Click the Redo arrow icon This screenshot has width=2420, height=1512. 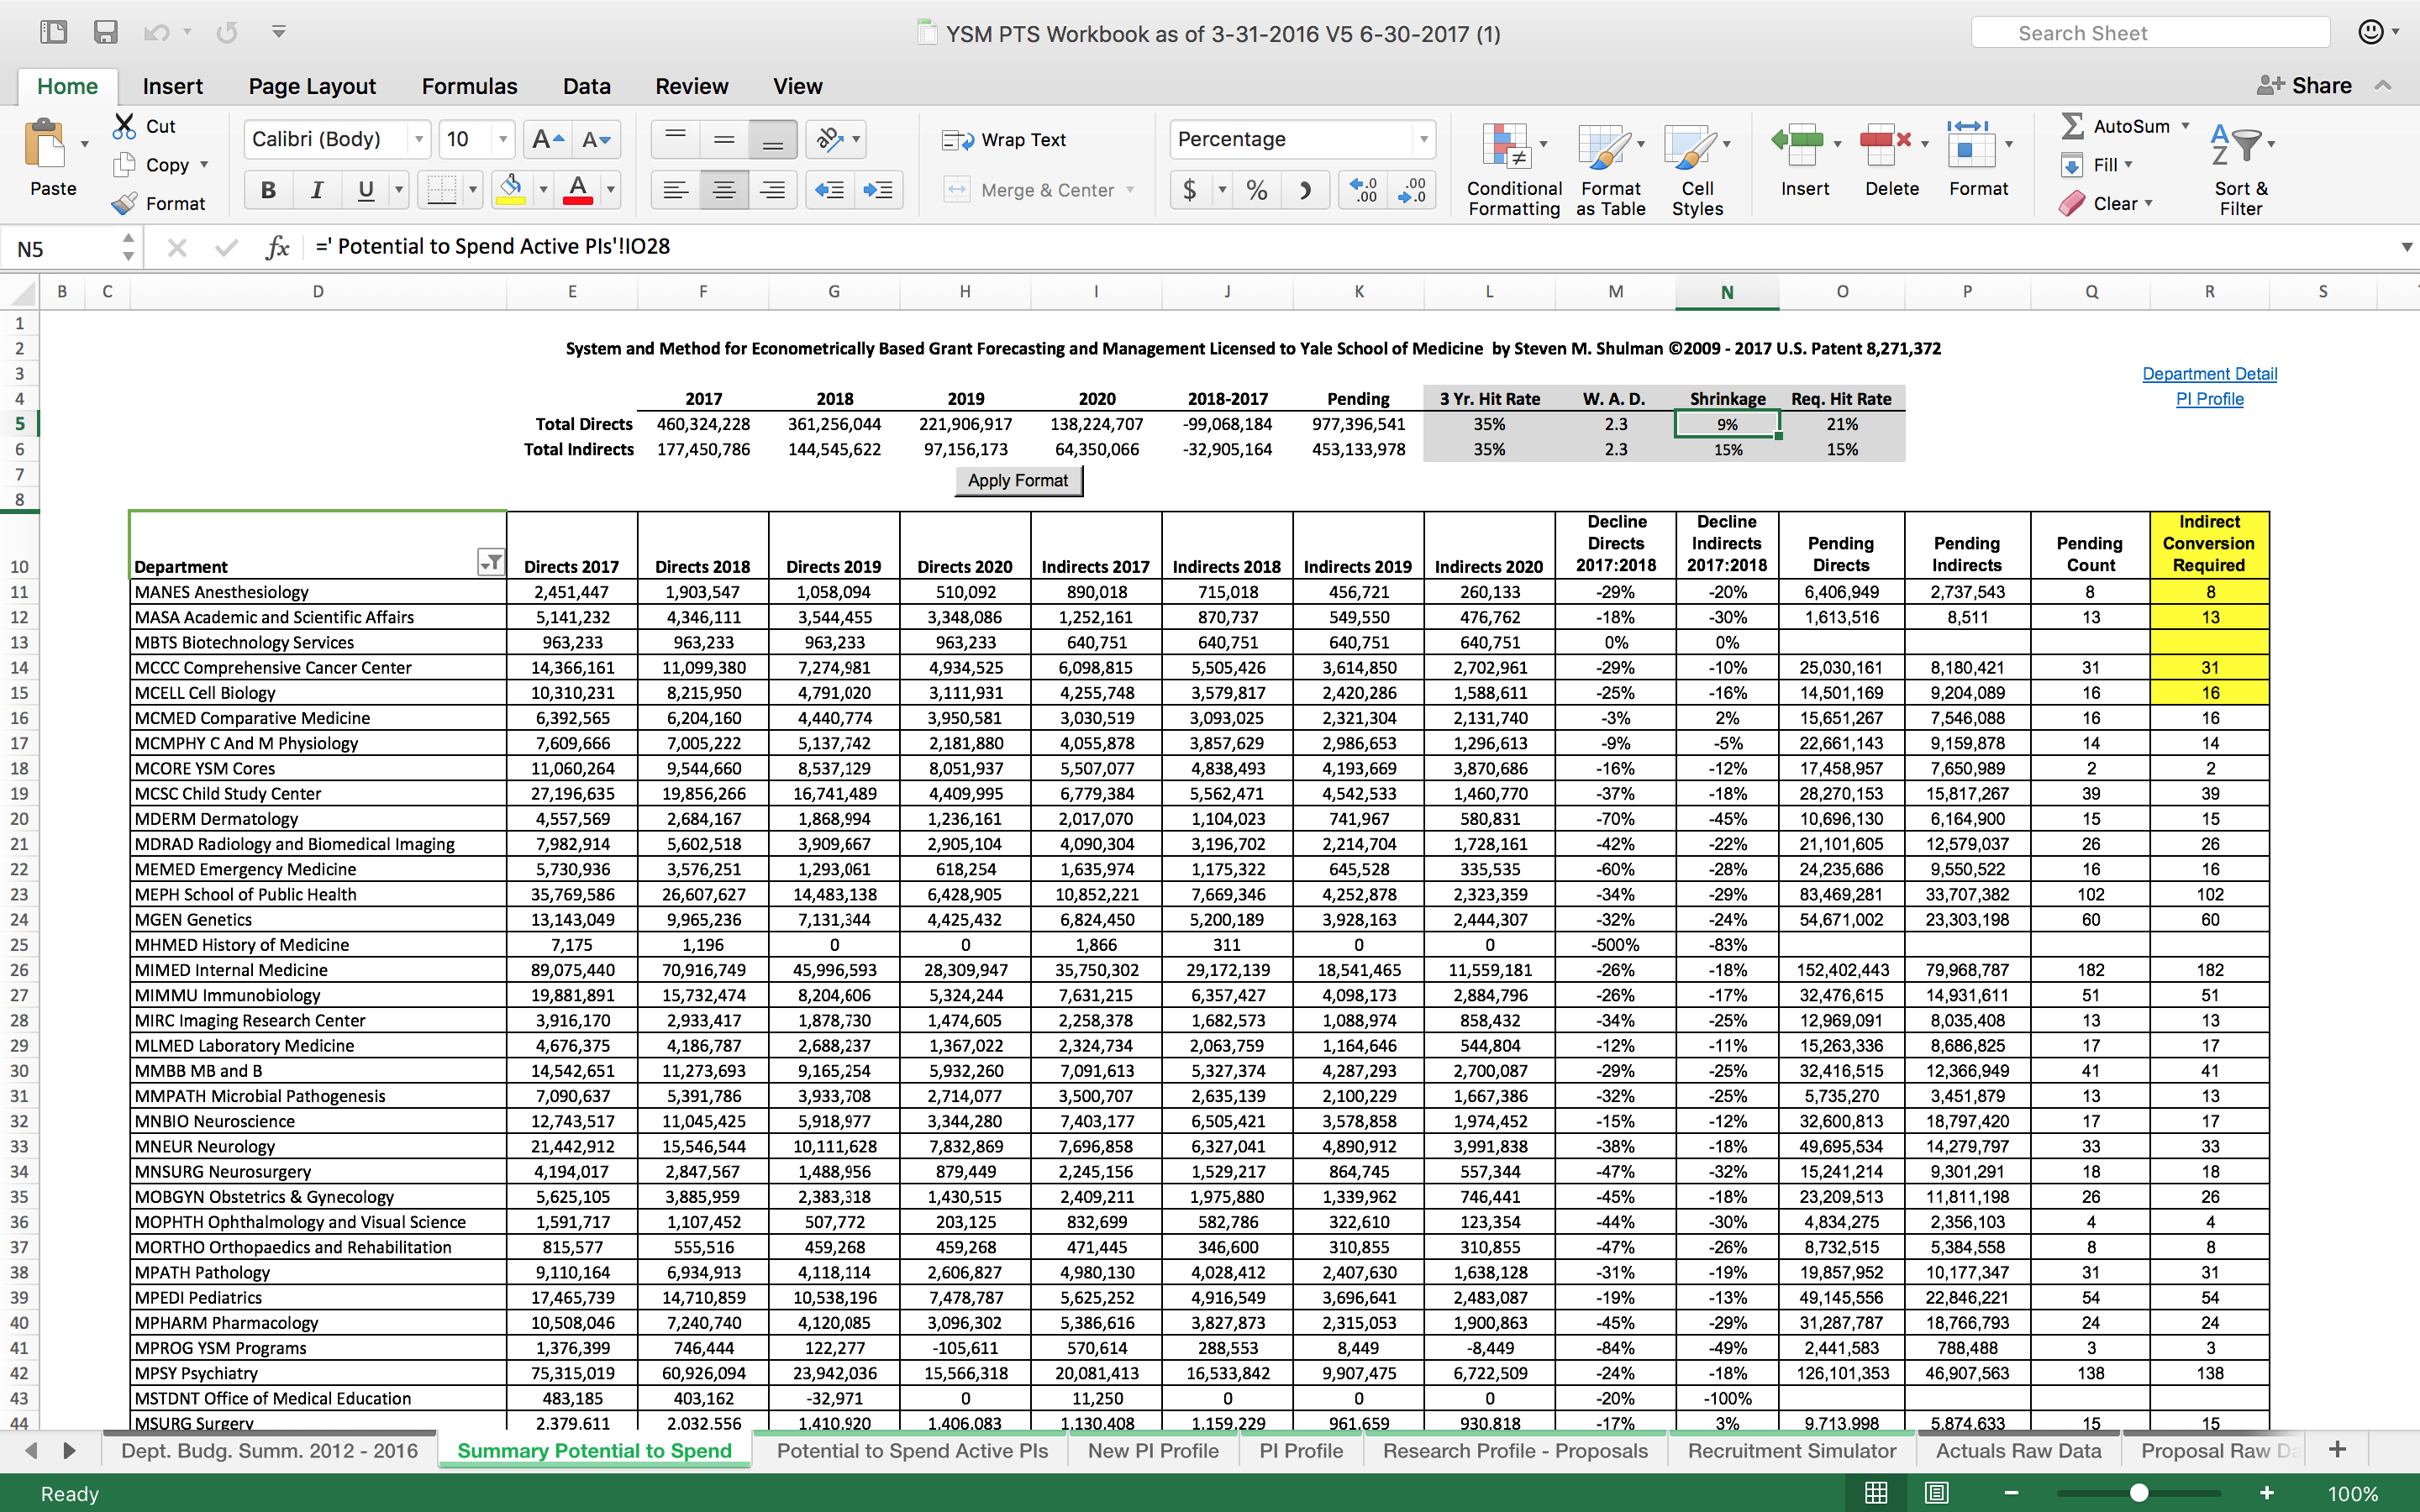(227, 32)
